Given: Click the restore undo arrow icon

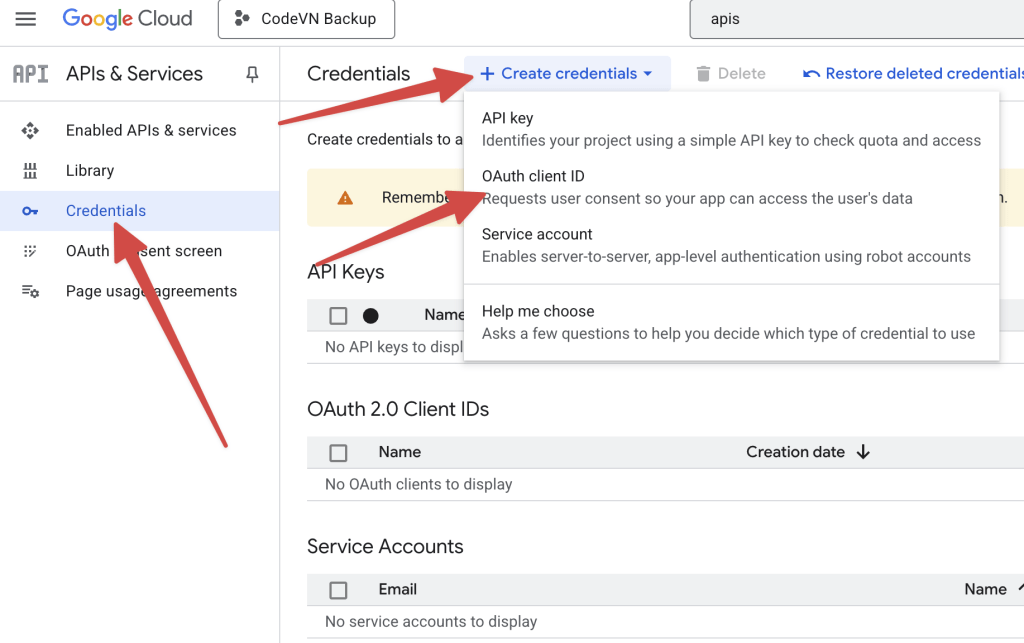Looking at the screenshot, I should coord(811,74).
